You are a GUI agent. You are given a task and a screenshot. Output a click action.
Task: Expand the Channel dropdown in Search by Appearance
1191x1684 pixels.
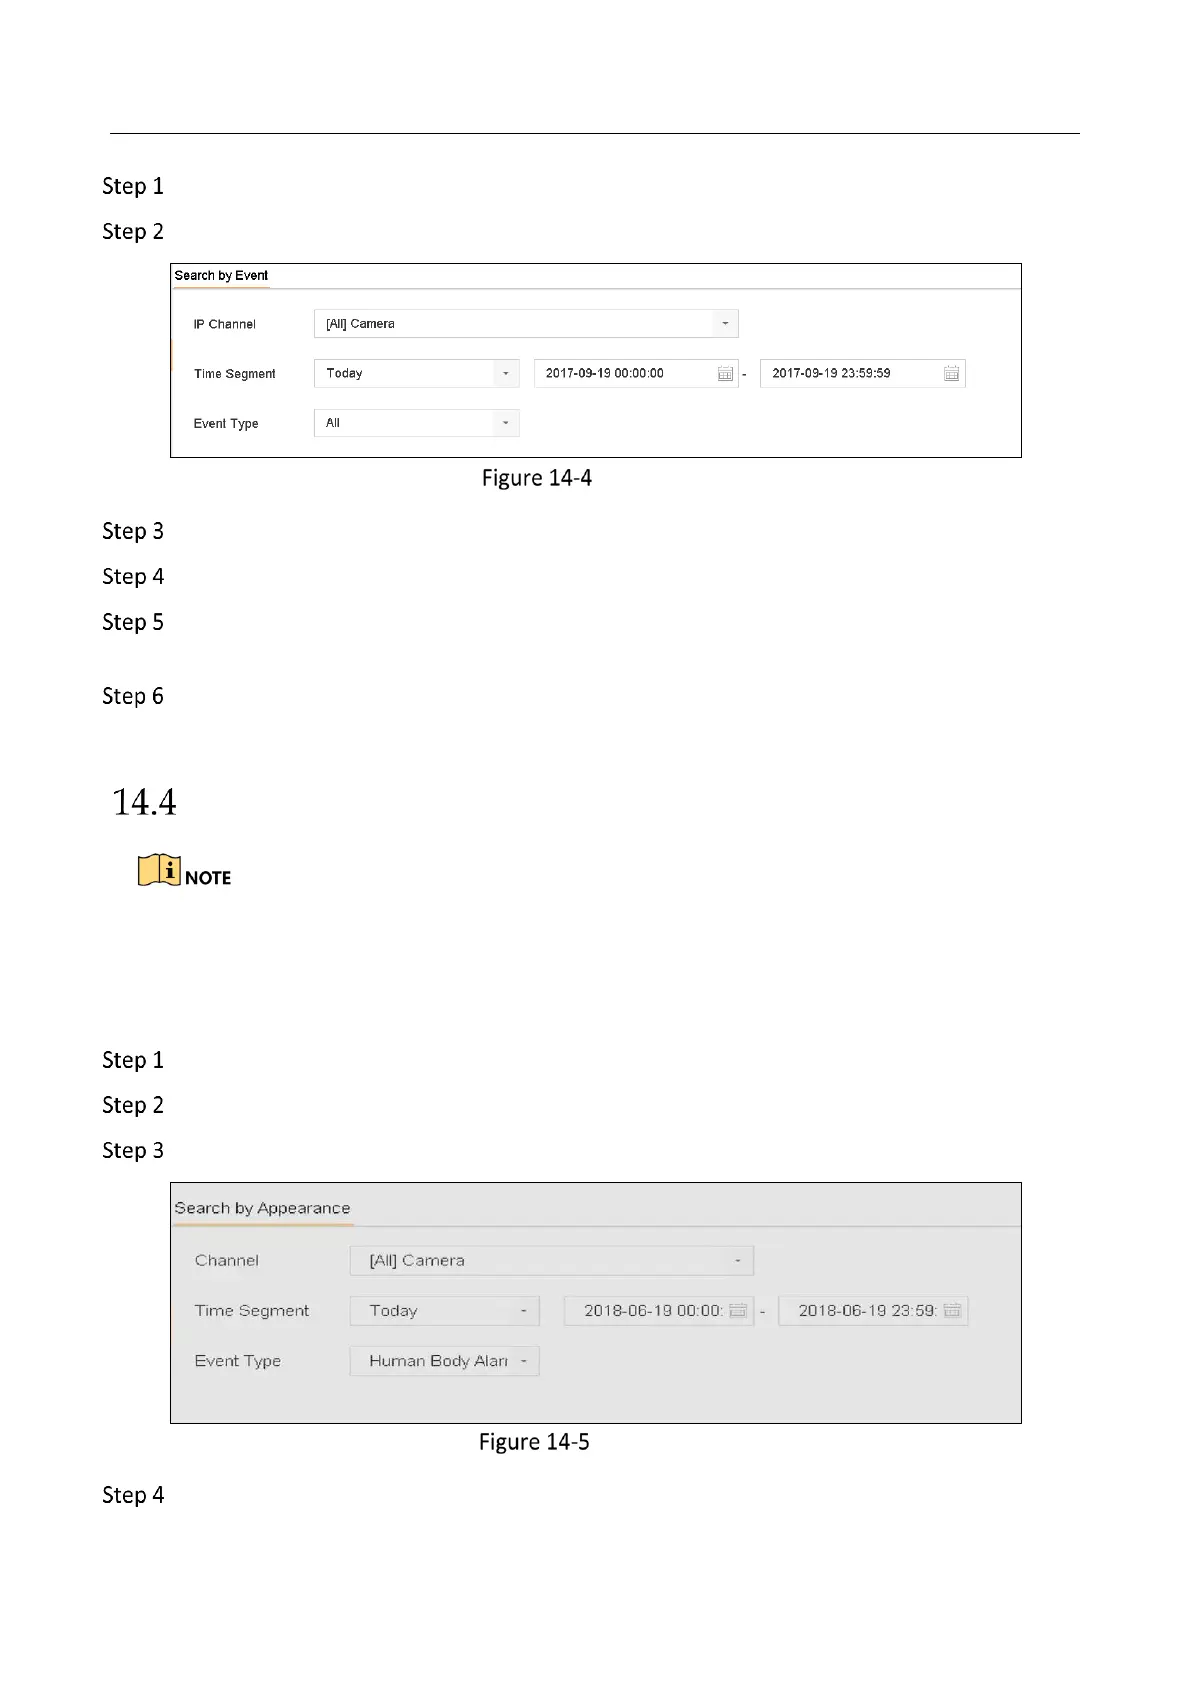pos(551,1261)
